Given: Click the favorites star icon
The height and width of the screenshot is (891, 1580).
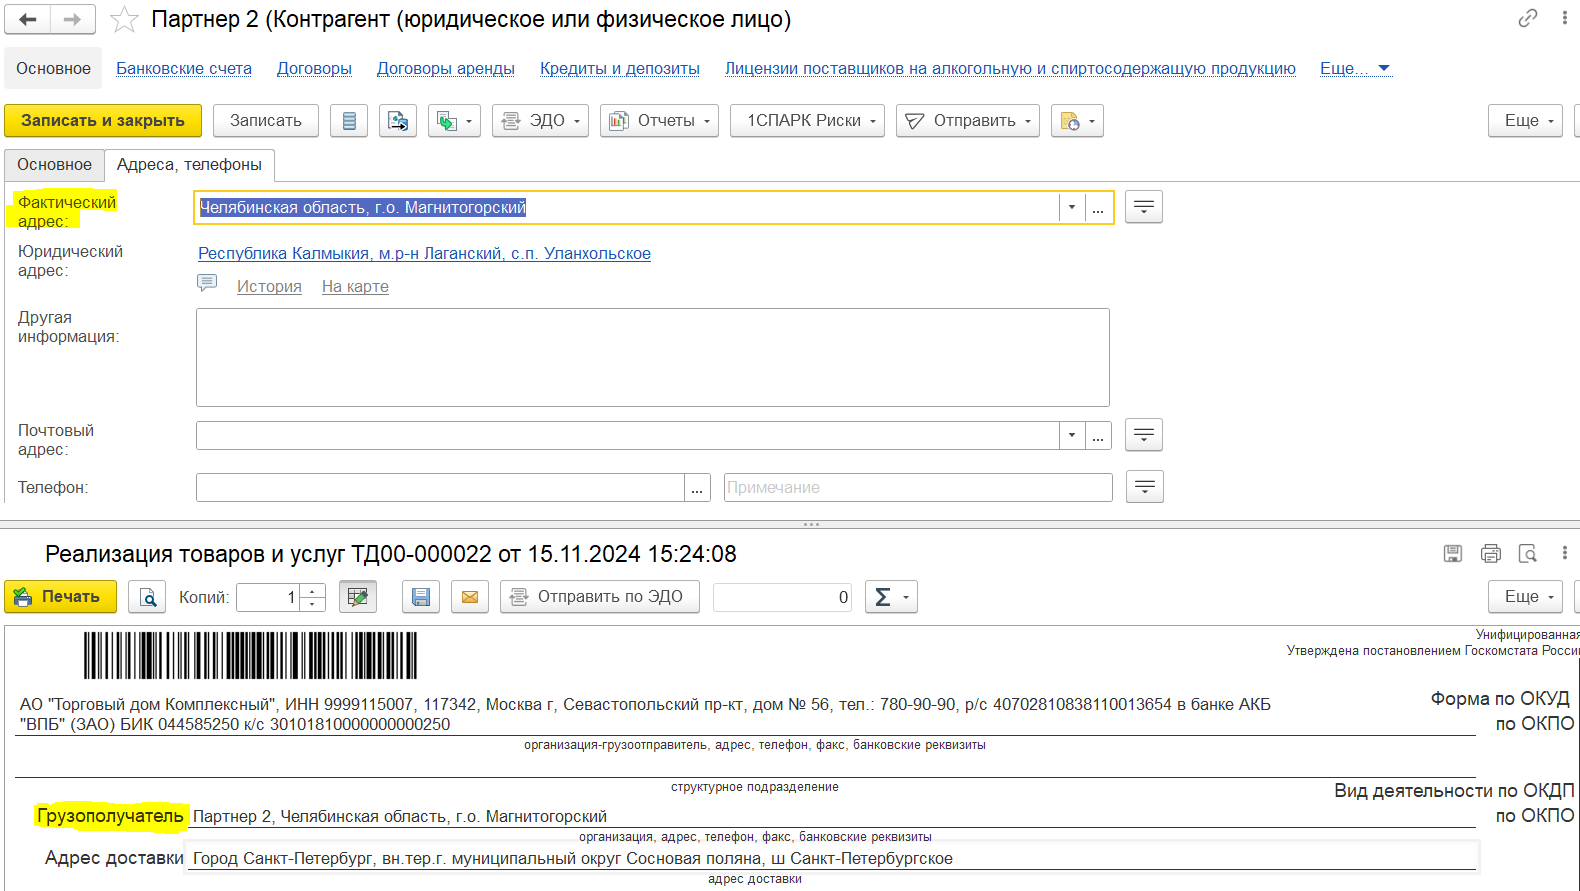Looking at the screenshot, I should (124, 19).
